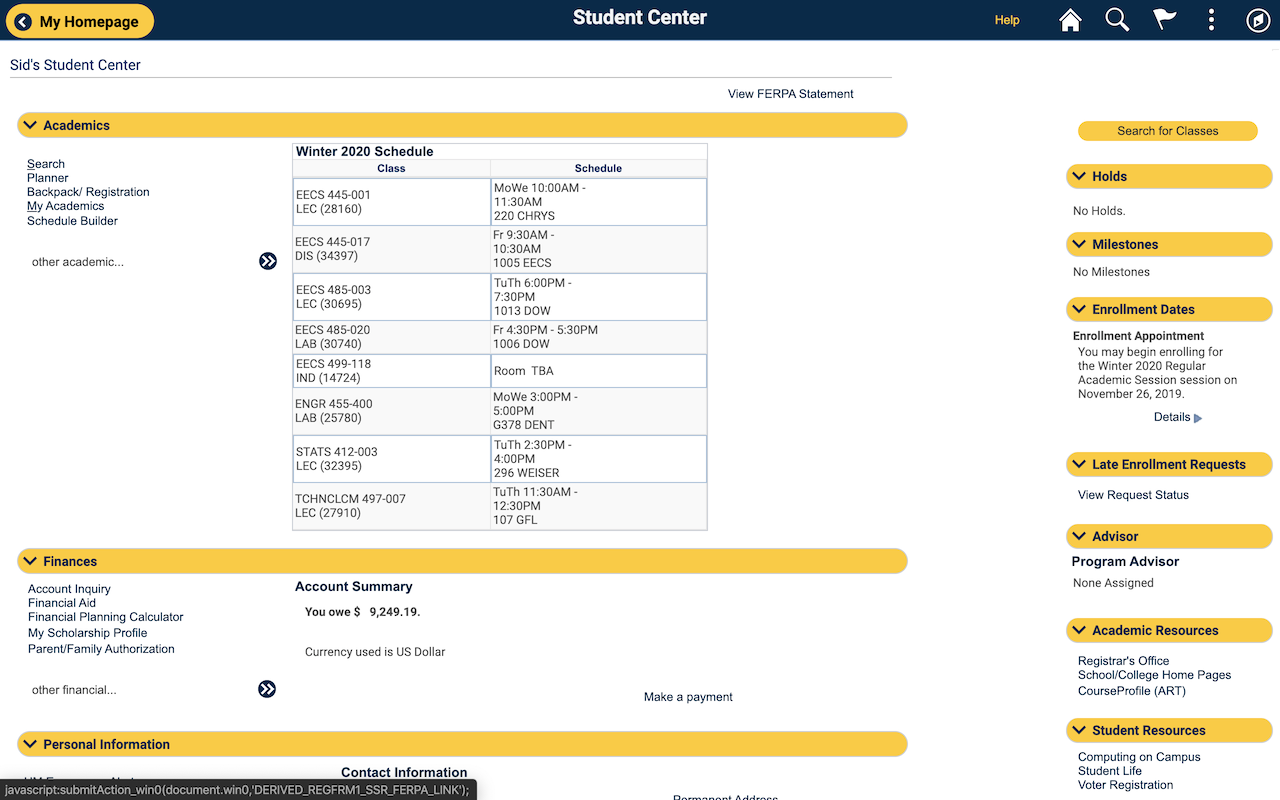Viewport: 1280px width, 800px height.
Task: Select EECS 445-001 LEC class cell
Action: point(392,202)
